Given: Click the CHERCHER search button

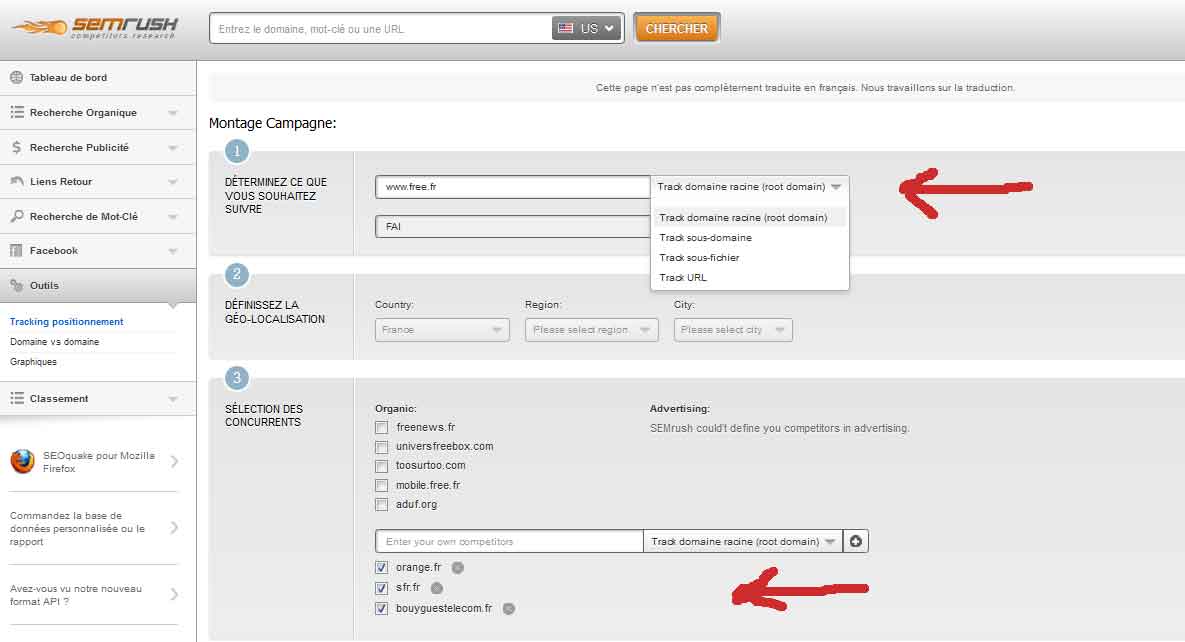Looking at the screenshot, I should coord(676,29).
